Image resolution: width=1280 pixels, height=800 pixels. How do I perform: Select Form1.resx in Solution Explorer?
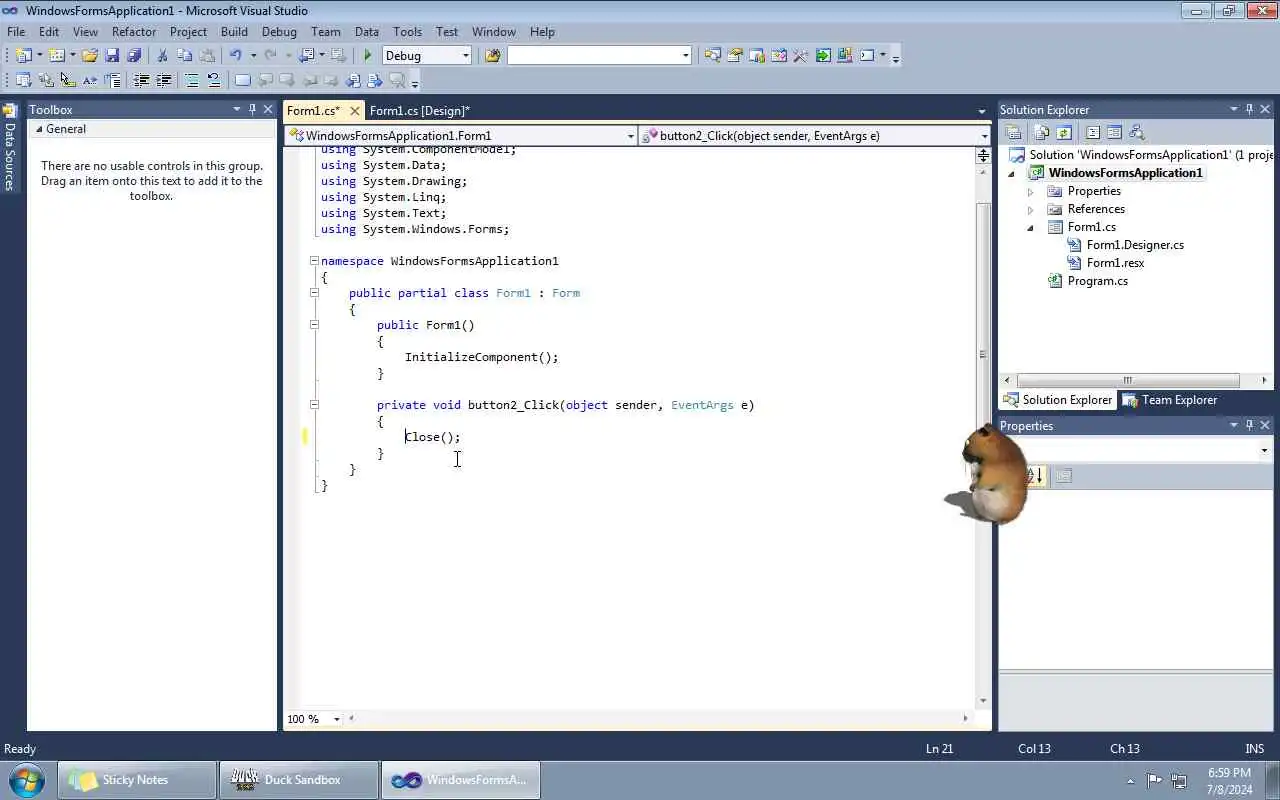pos(1115,263)
